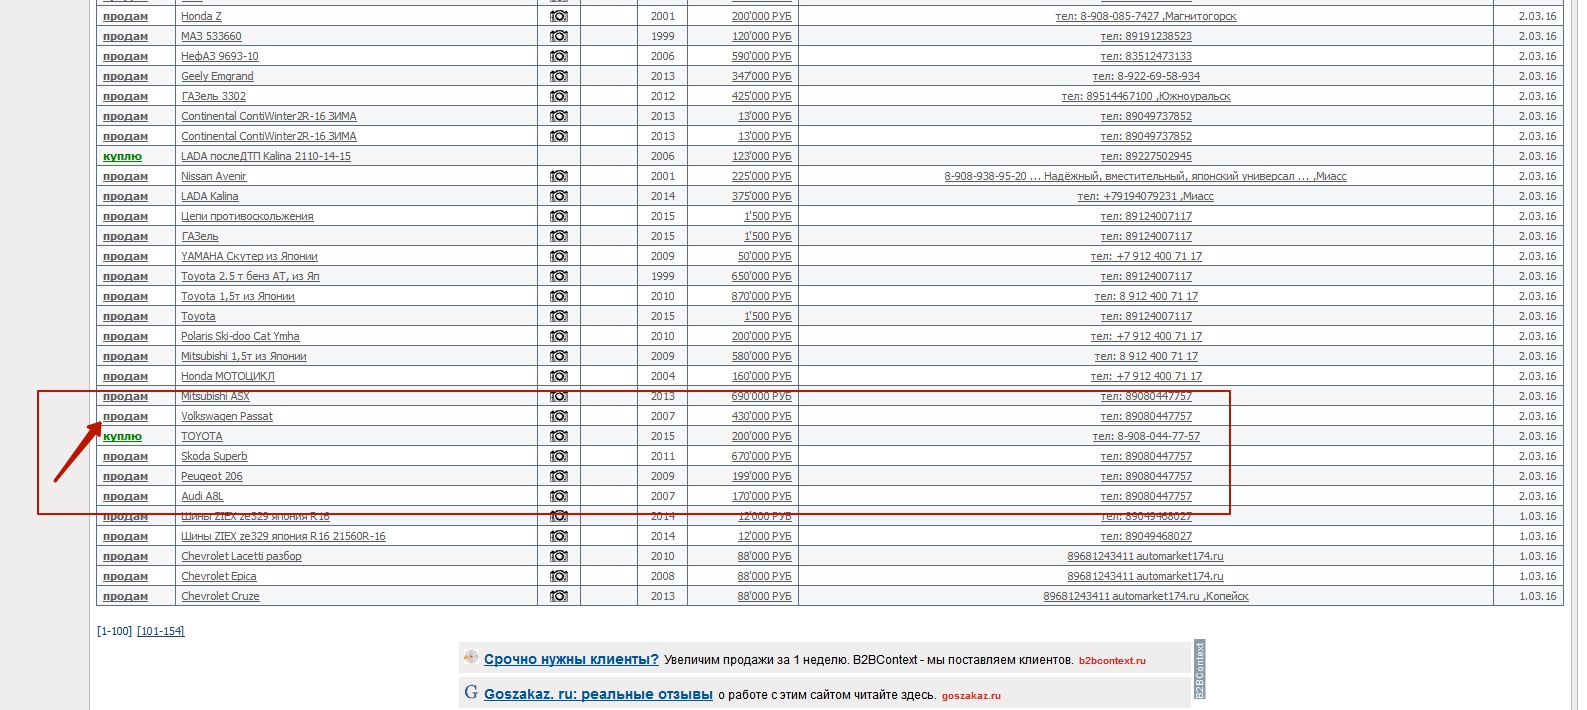Select the 690'000 РУБ price link
The width and height of the screenshot is (1587, 710).
click(x=761, y=396)
